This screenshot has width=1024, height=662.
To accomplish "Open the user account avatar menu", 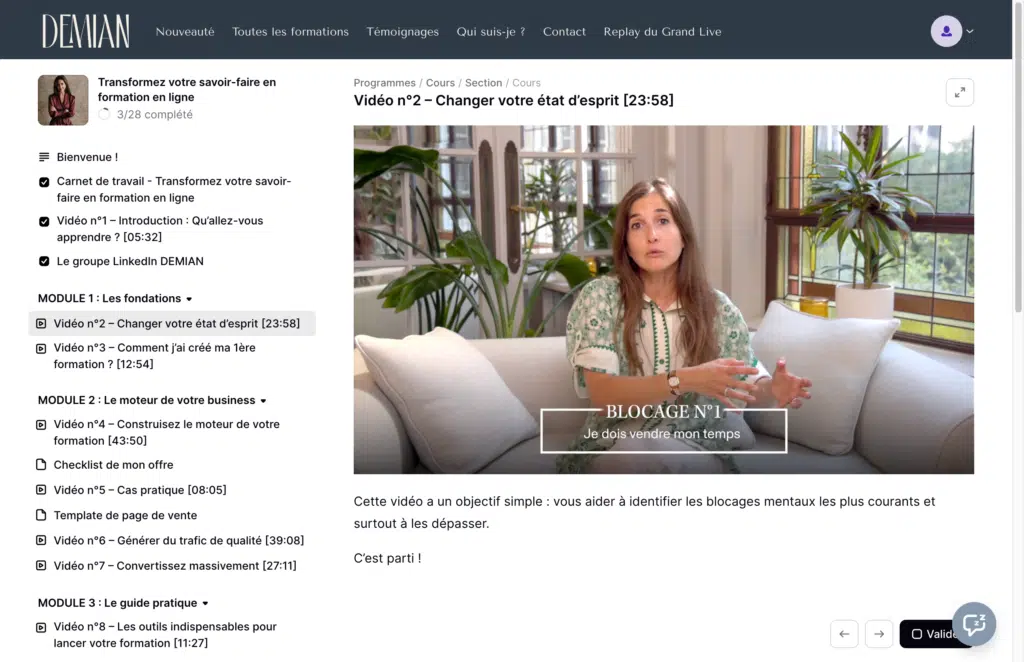I will [x=946, y=31].
